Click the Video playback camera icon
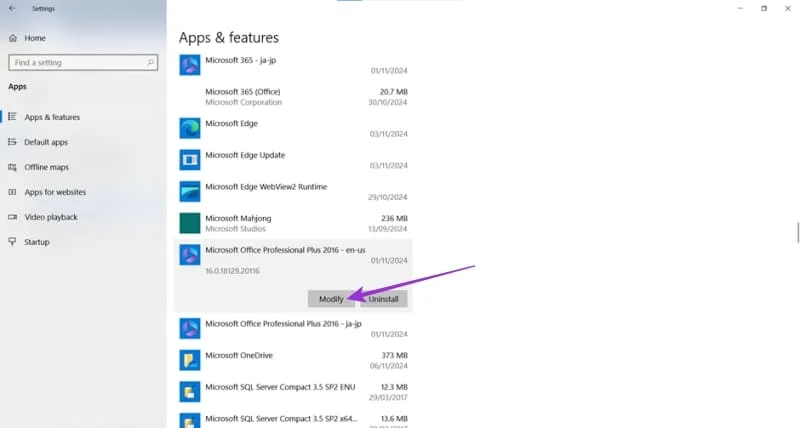 (12, 217)
